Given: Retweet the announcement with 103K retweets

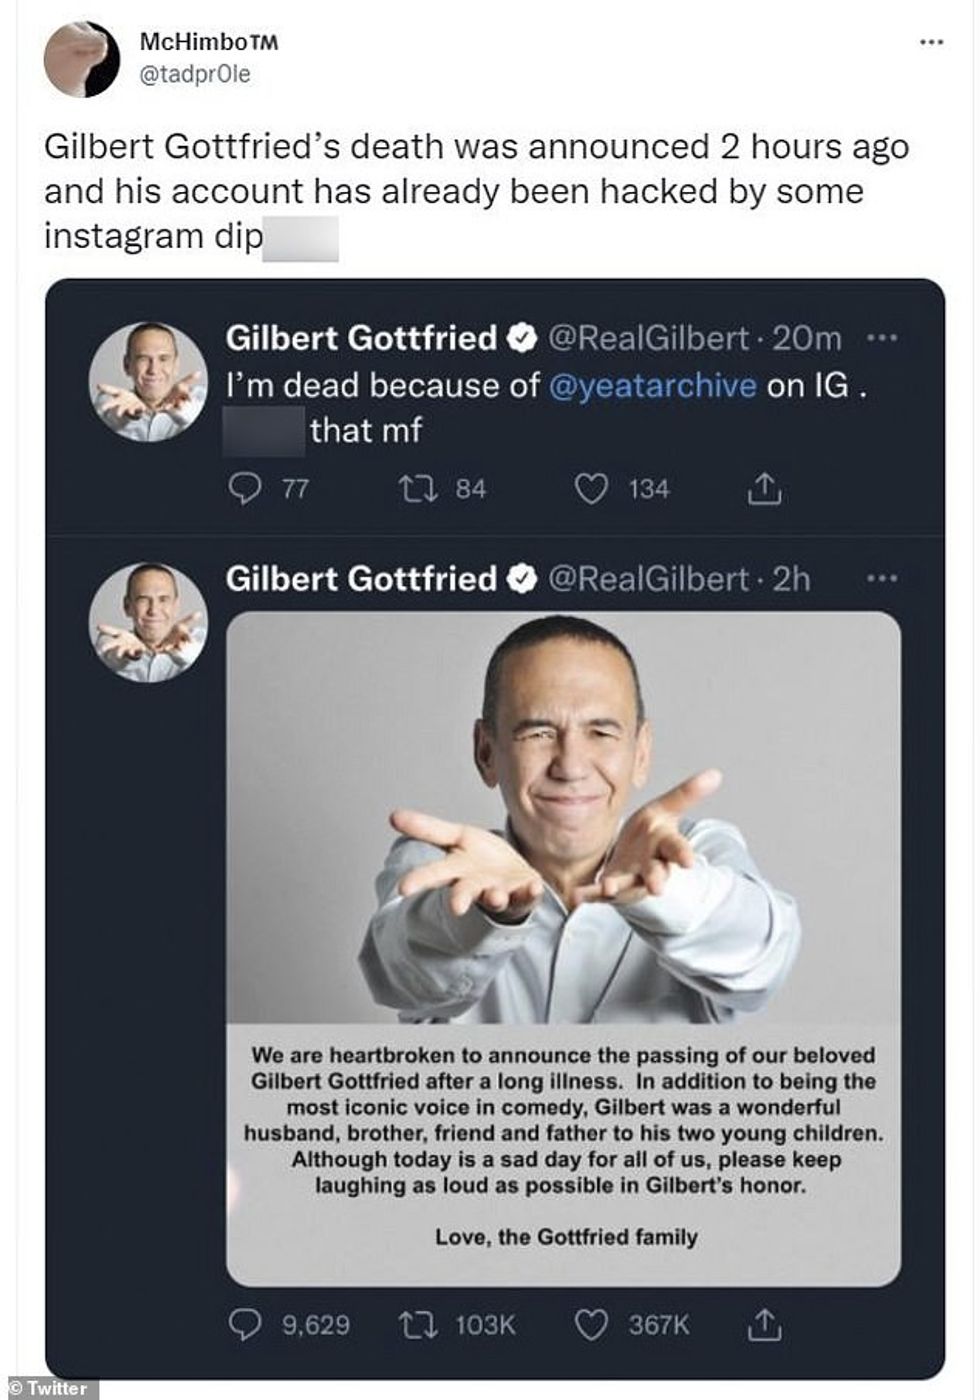Looking at the screenshot, I should click(412, 1325).
